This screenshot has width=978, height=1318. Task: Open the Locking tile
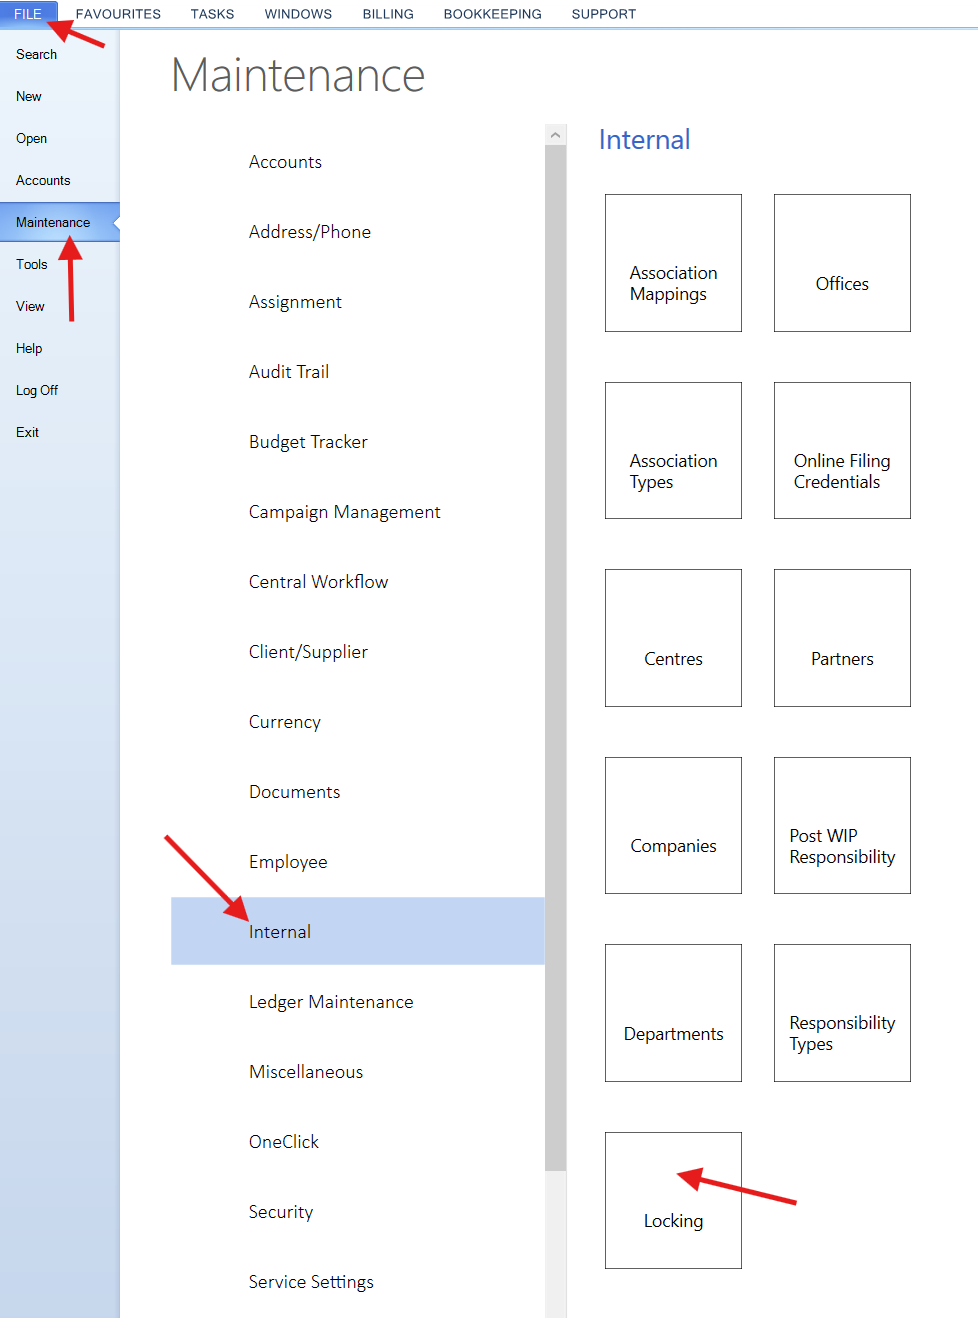click(673, 1200)
